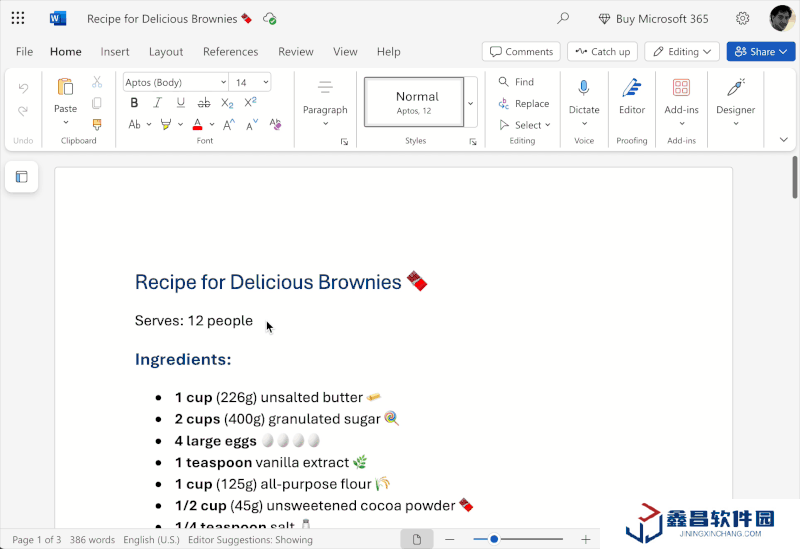Expand the Editing mode dropdown
The image size is (800, 549).
tap(682, 52)
